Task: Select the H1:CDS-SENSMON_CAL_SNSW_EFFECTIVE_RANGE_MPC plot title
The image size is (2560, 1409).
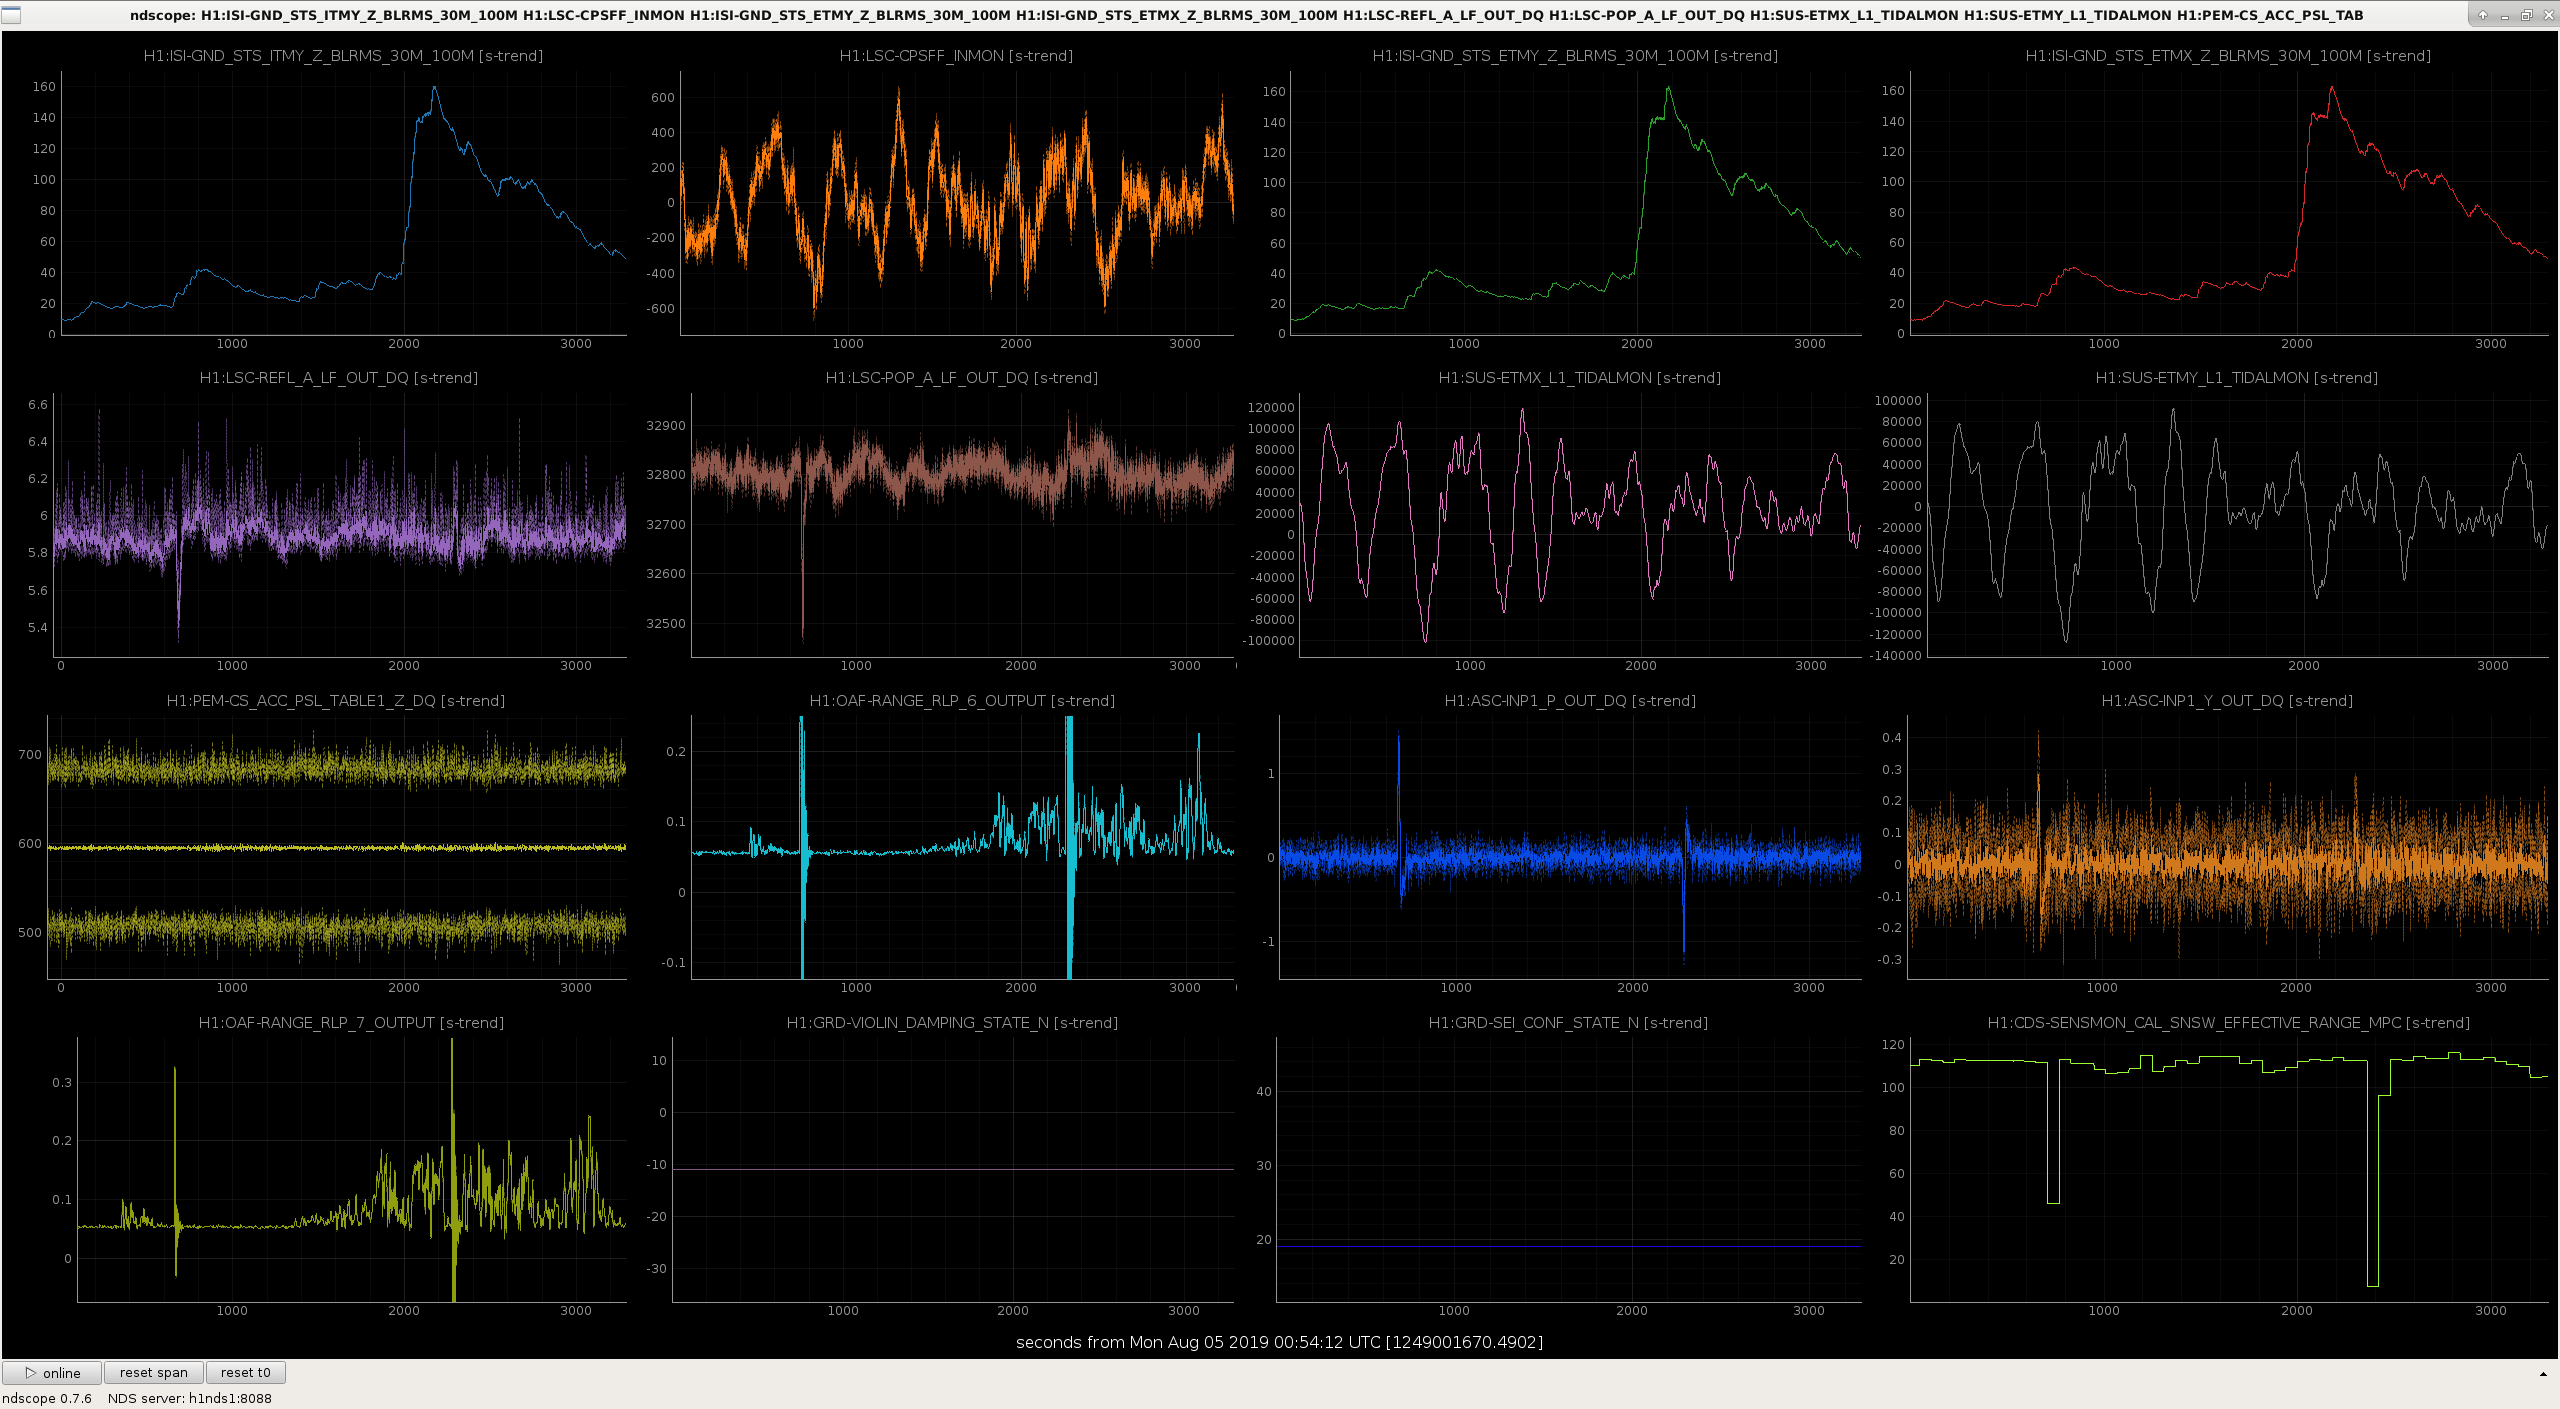Action: tap(2229, 1023)
